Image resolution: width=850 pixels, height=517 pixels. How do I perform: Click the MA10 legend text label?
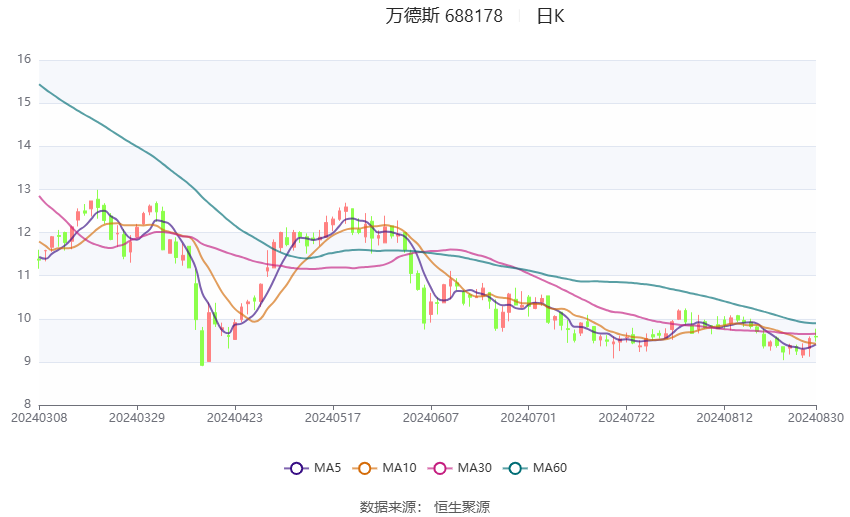[x=400, y=468]
